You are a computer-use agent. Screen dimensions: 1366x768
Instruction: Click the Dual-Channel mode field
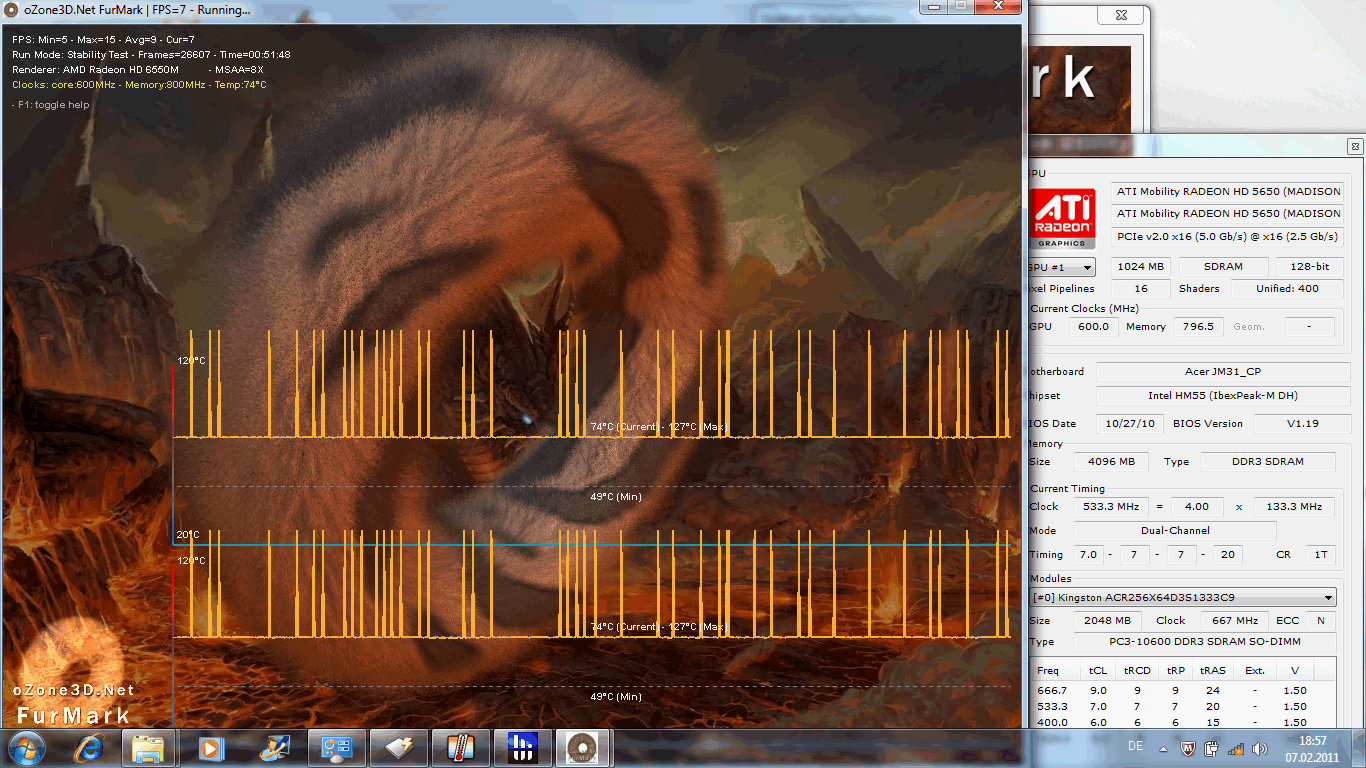point(1175,531)
